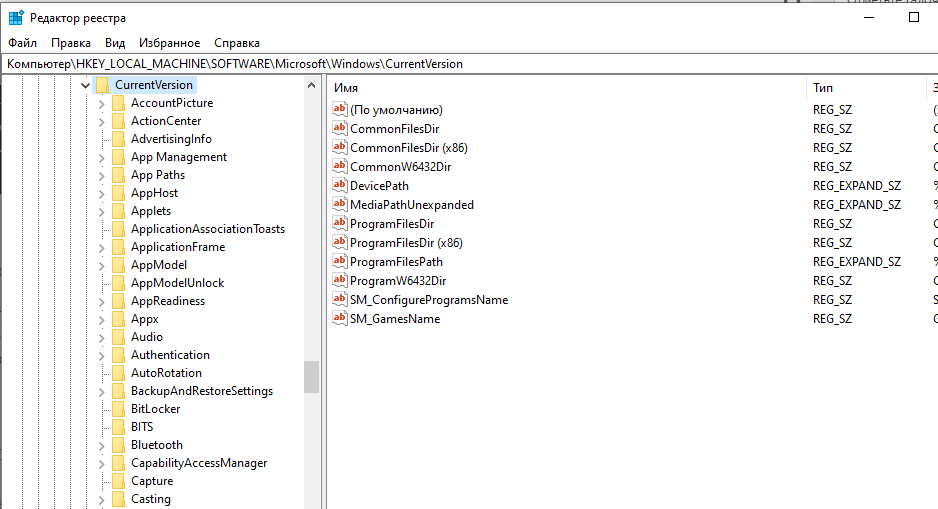The height and width of the screenshot is (509, 938).
Task: Click the CurrentVersion folder icon in the tree
Action: [x=102, y=85]
